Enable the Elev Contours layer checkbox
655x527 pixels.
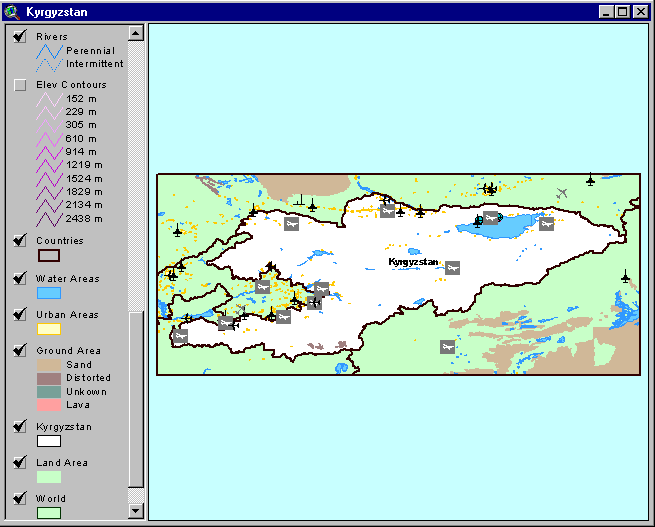(20, 85)
